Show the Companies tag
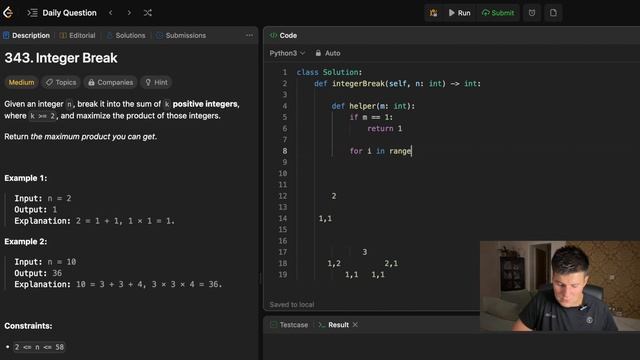The image size is (640, 360). pyautogui.click(x=111, y=82)
